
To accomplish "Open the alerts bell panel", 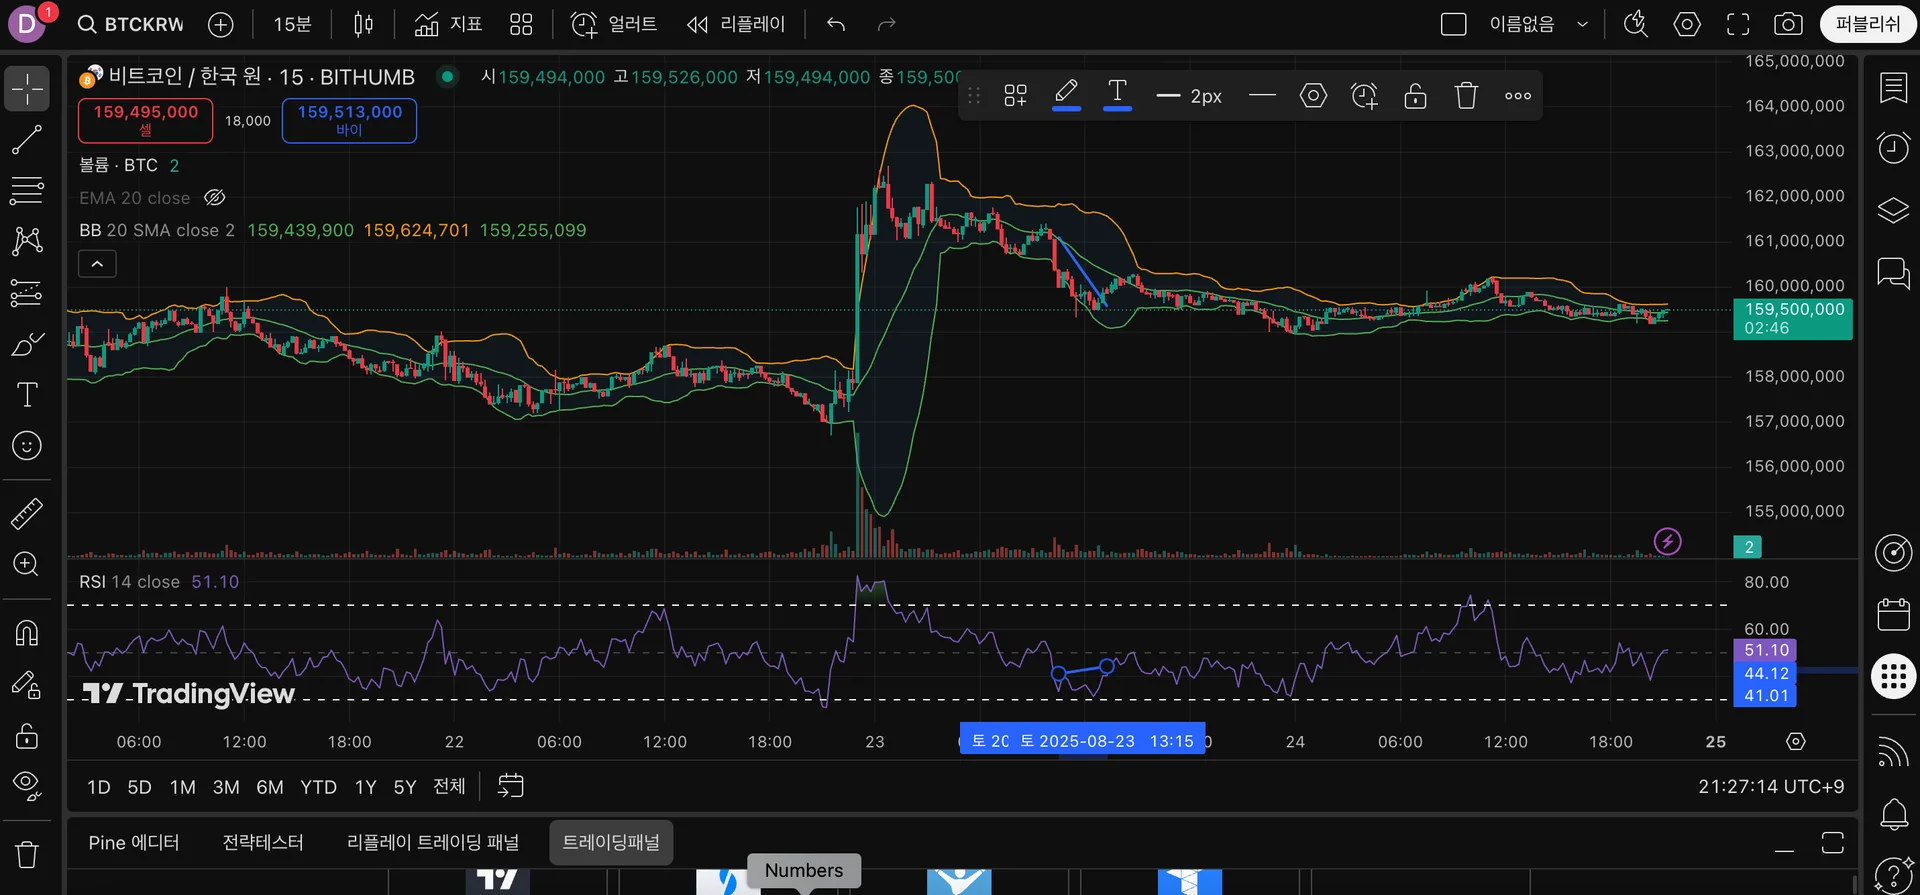I will [1893, 814].
